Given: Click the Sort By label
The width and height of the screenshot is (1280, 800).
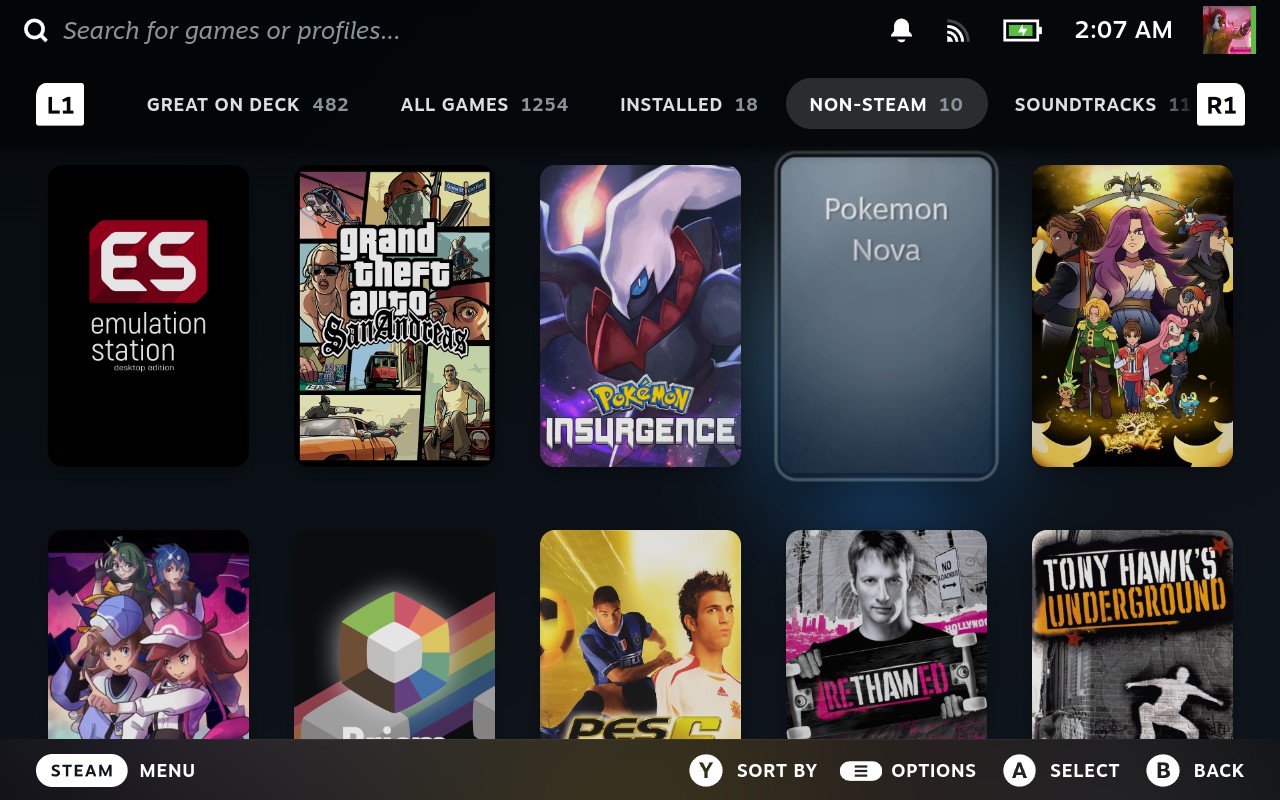Looking at the screenshot, I should click(x=777, y=771).
